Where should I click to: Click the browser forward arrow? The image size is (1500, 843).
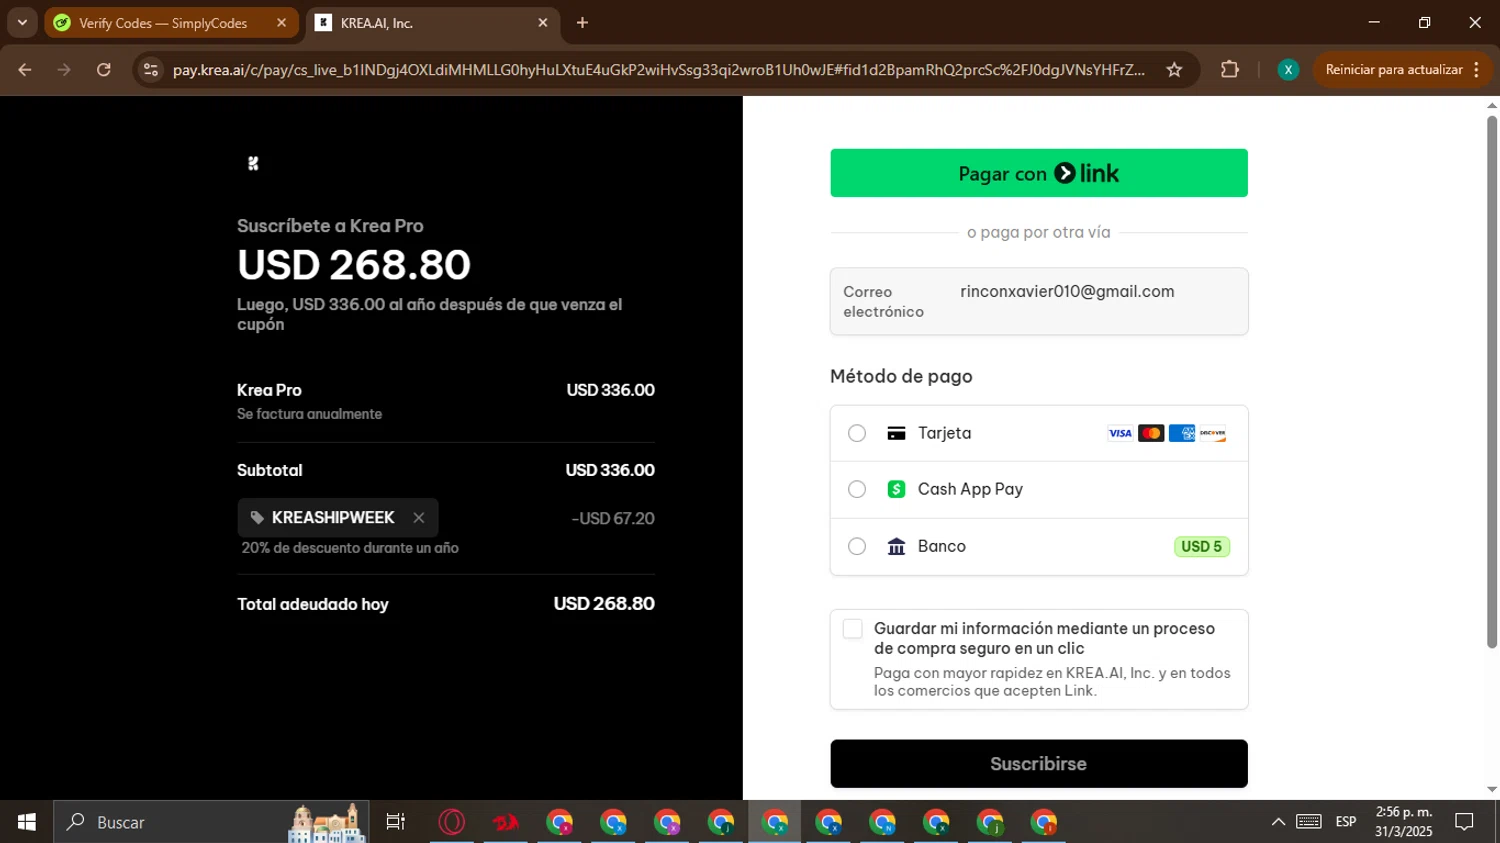[x=64, y=69]
